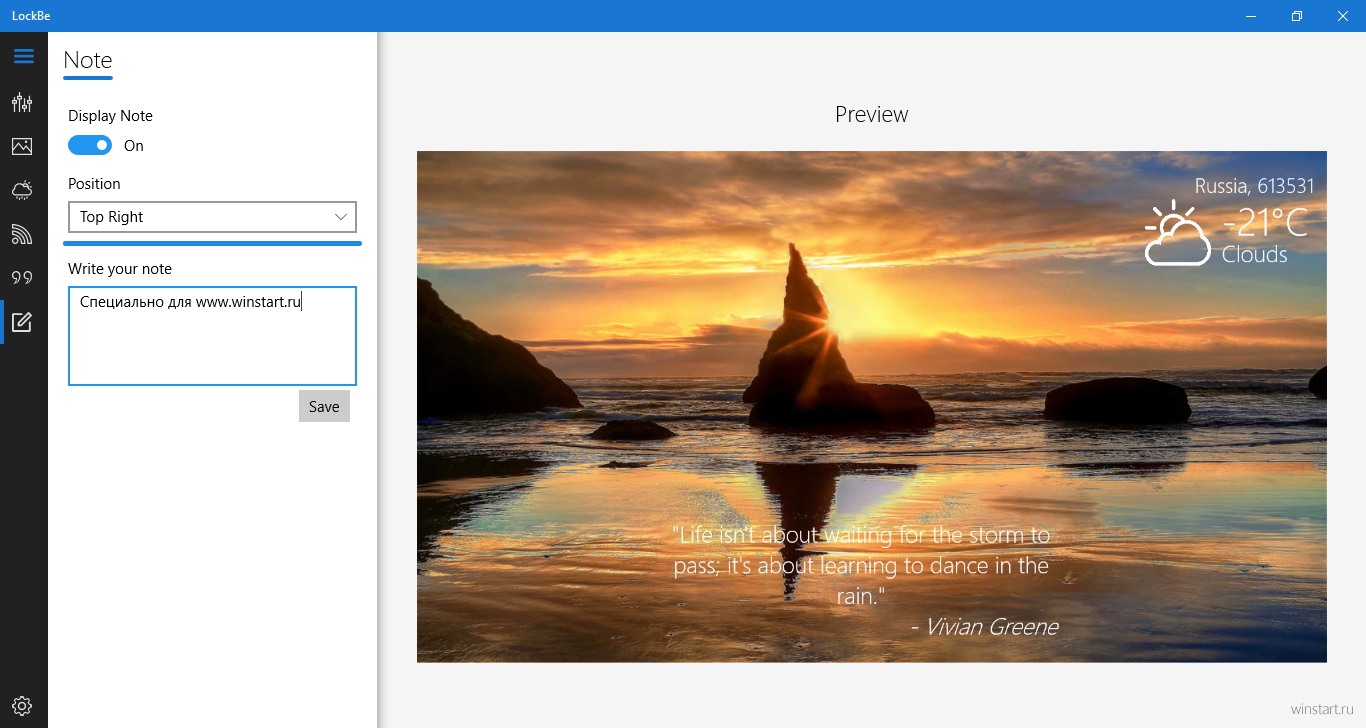Screen dimensions: 1366x728
Task: Close the LockBe window
Action: [x=1343, y=16]
